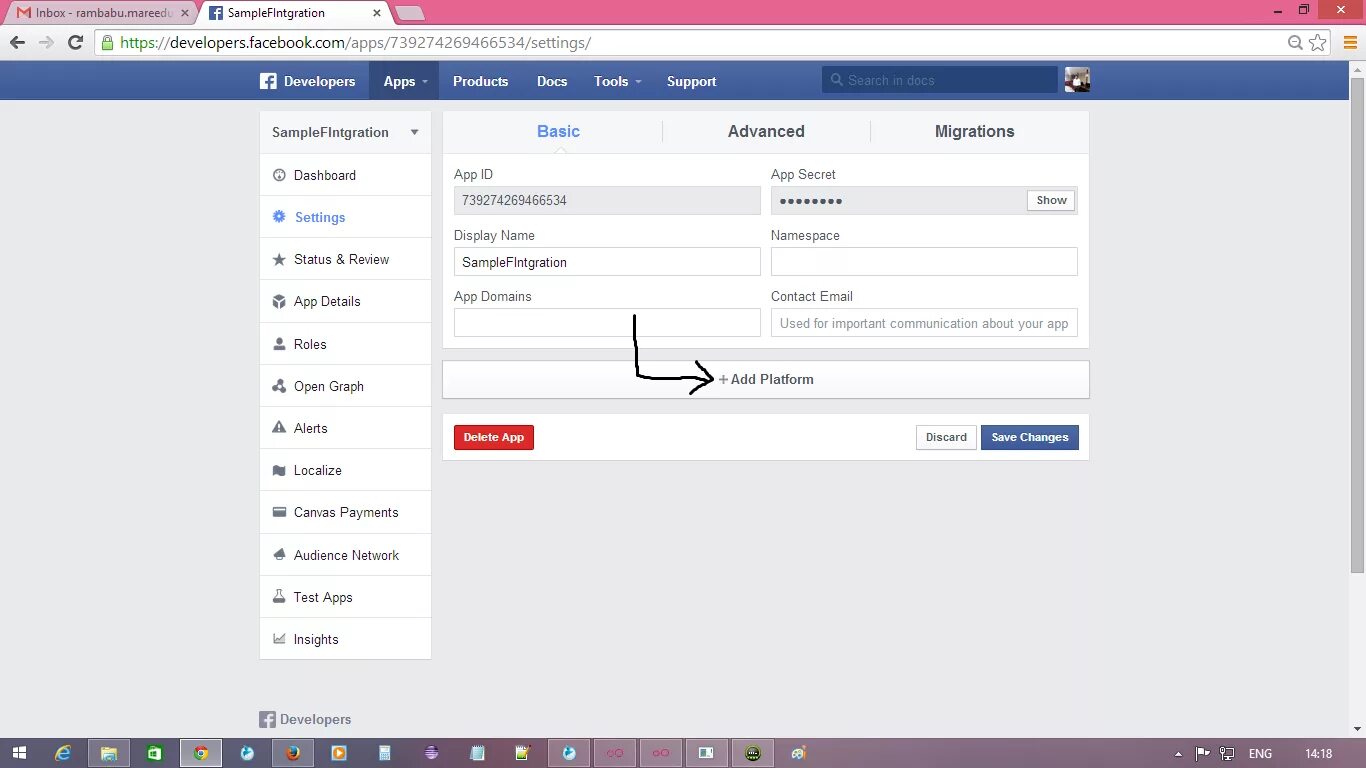Launch Internet Explorer from the taskbar
Viewport: 1366px width, 768px height.
[x=63, y=753]
